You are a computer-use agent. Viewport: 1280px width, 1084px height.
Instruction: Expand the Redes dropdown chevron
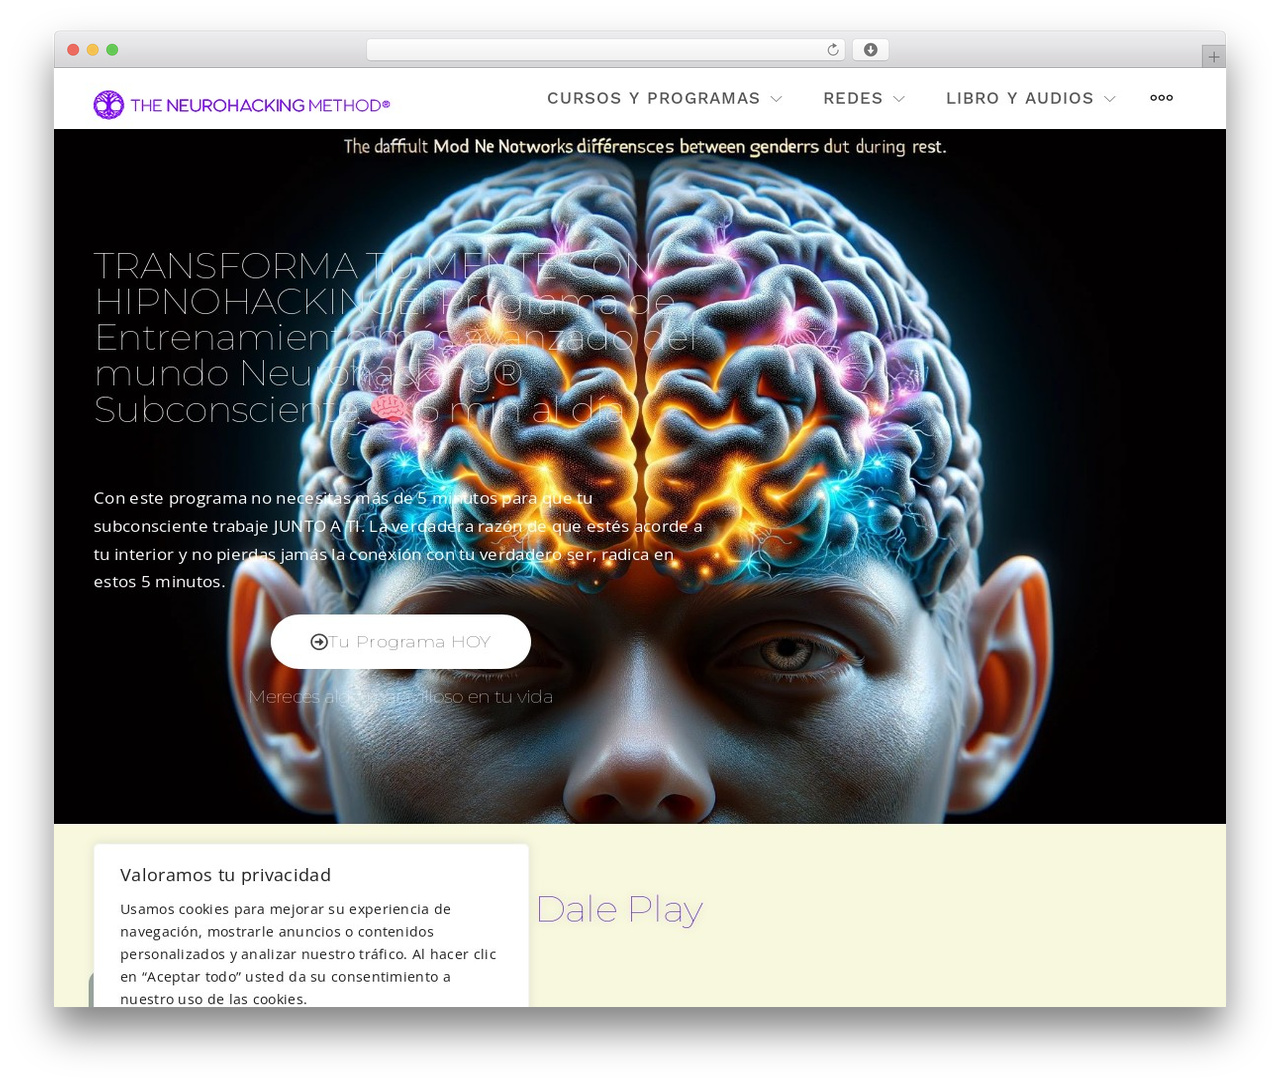point(899,99)
